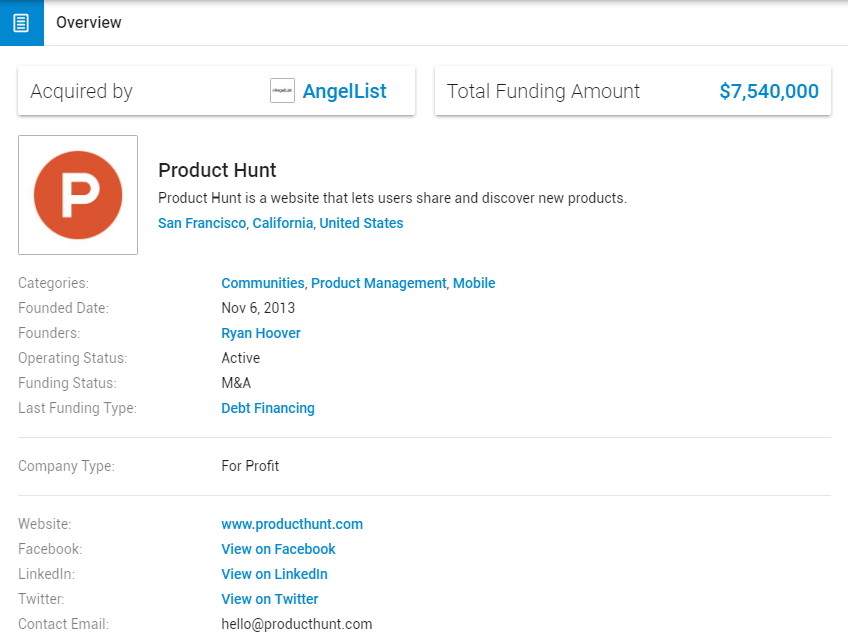Click the Product Hunt company name heading

[217, 170]
